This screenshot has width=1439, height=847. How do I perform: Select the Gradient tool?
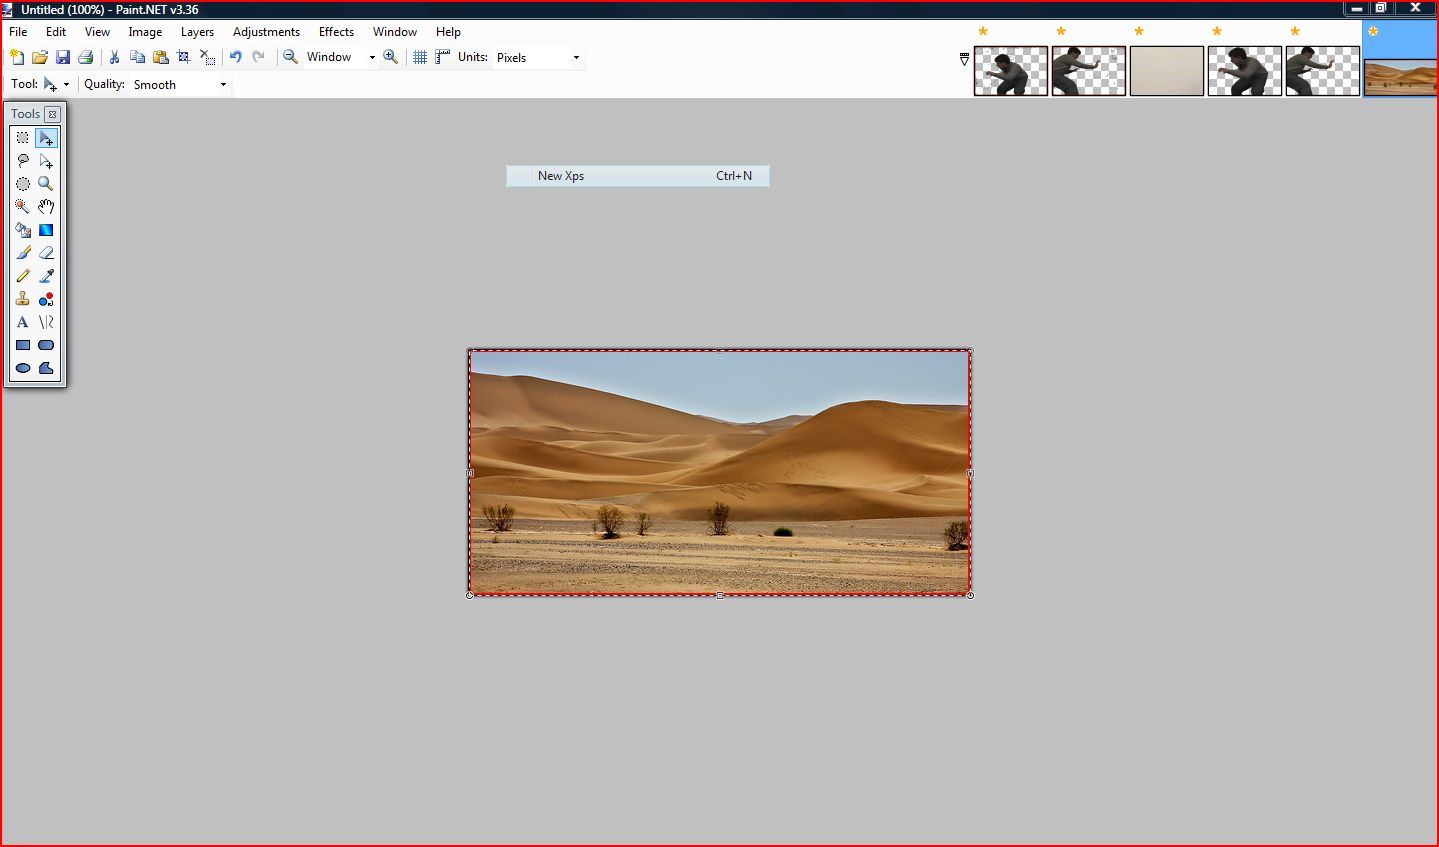[x=46, y=229]
